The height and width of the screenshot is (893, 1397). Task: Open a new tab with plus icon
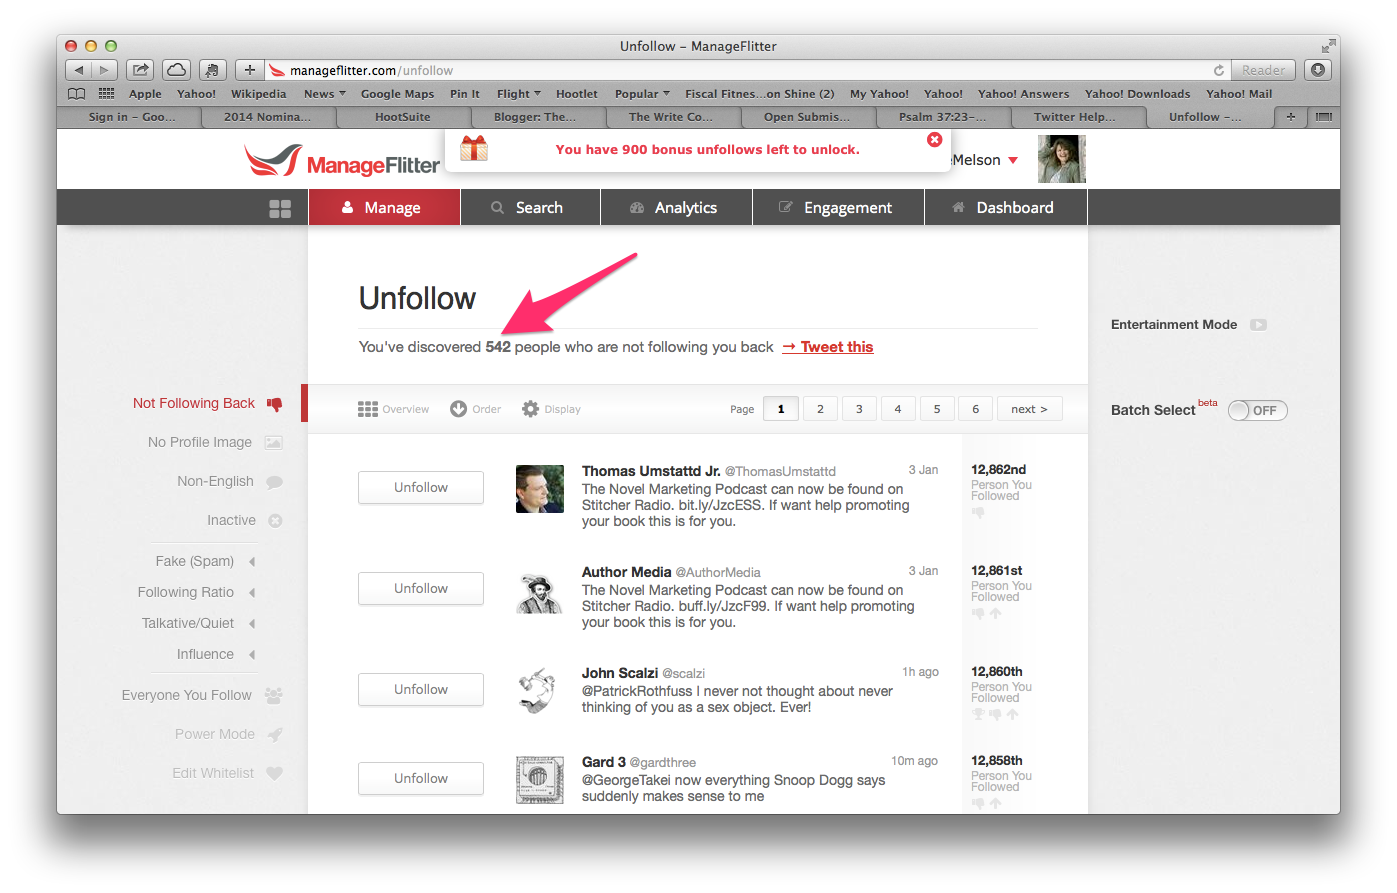(1291, 117)
